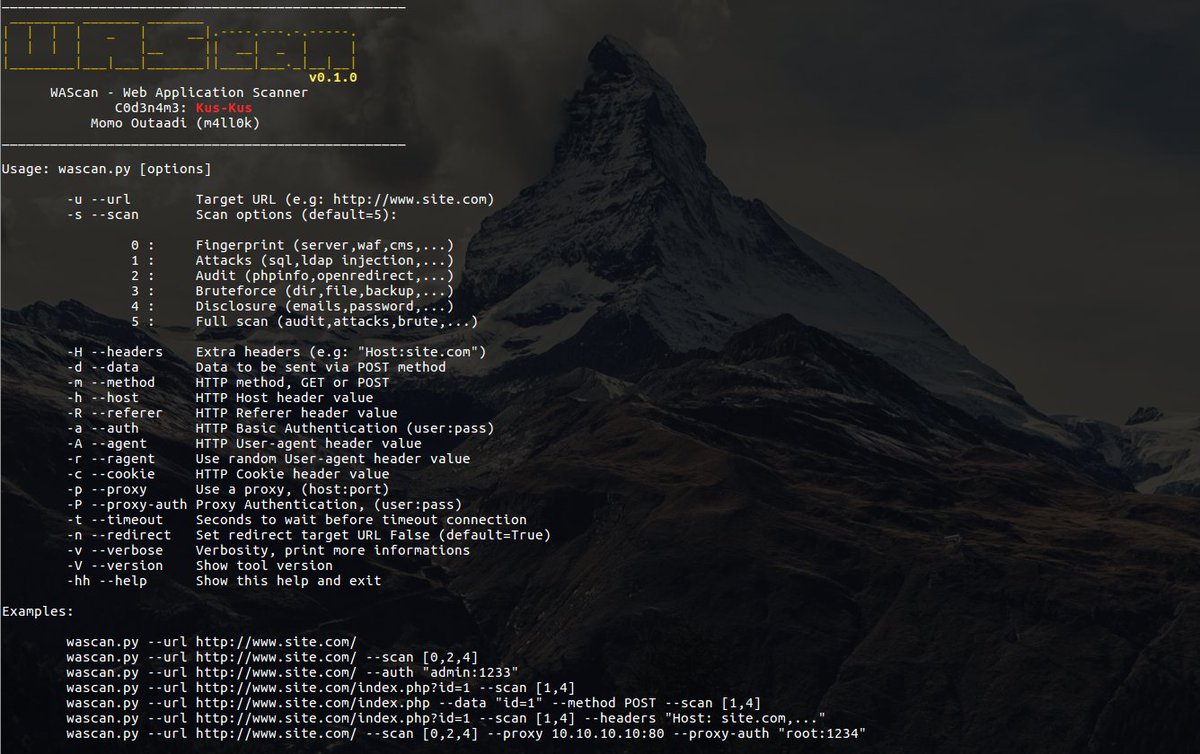Viewport: 1200px width, 754px height.
Task: Click the example ending '--scan [0,2,4]' without proxy
Action: tap(272, 657)
